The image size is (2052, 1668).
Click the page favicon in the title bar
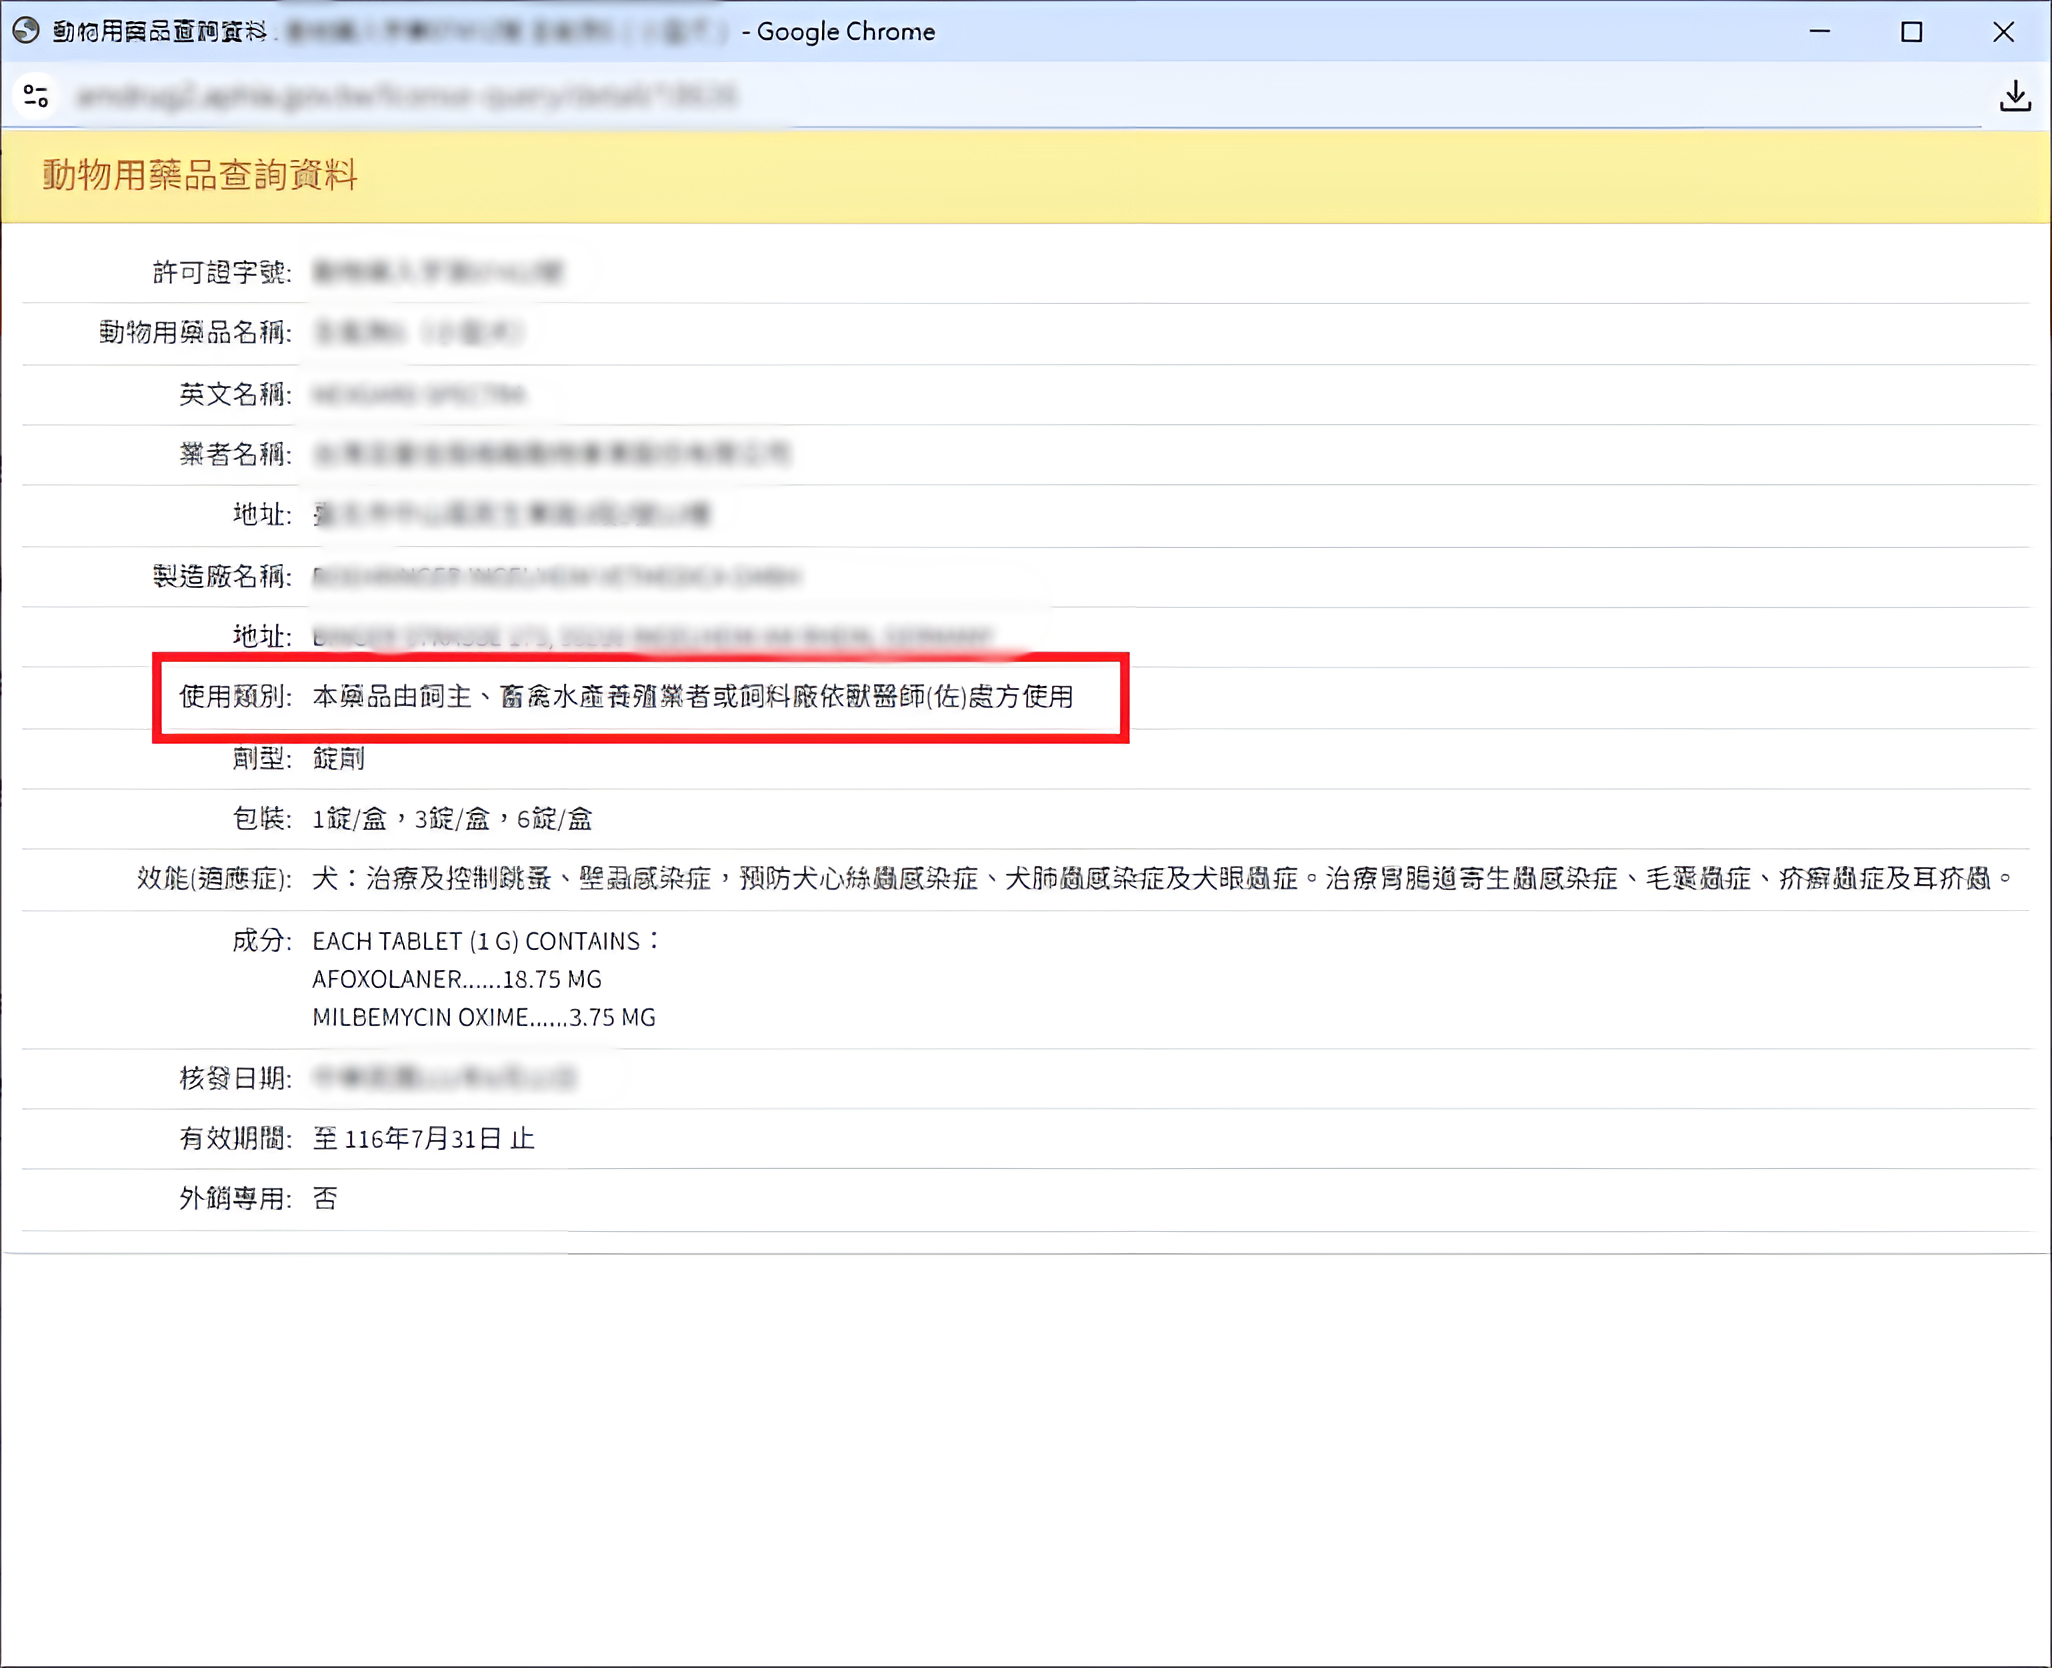coord(24,31)
